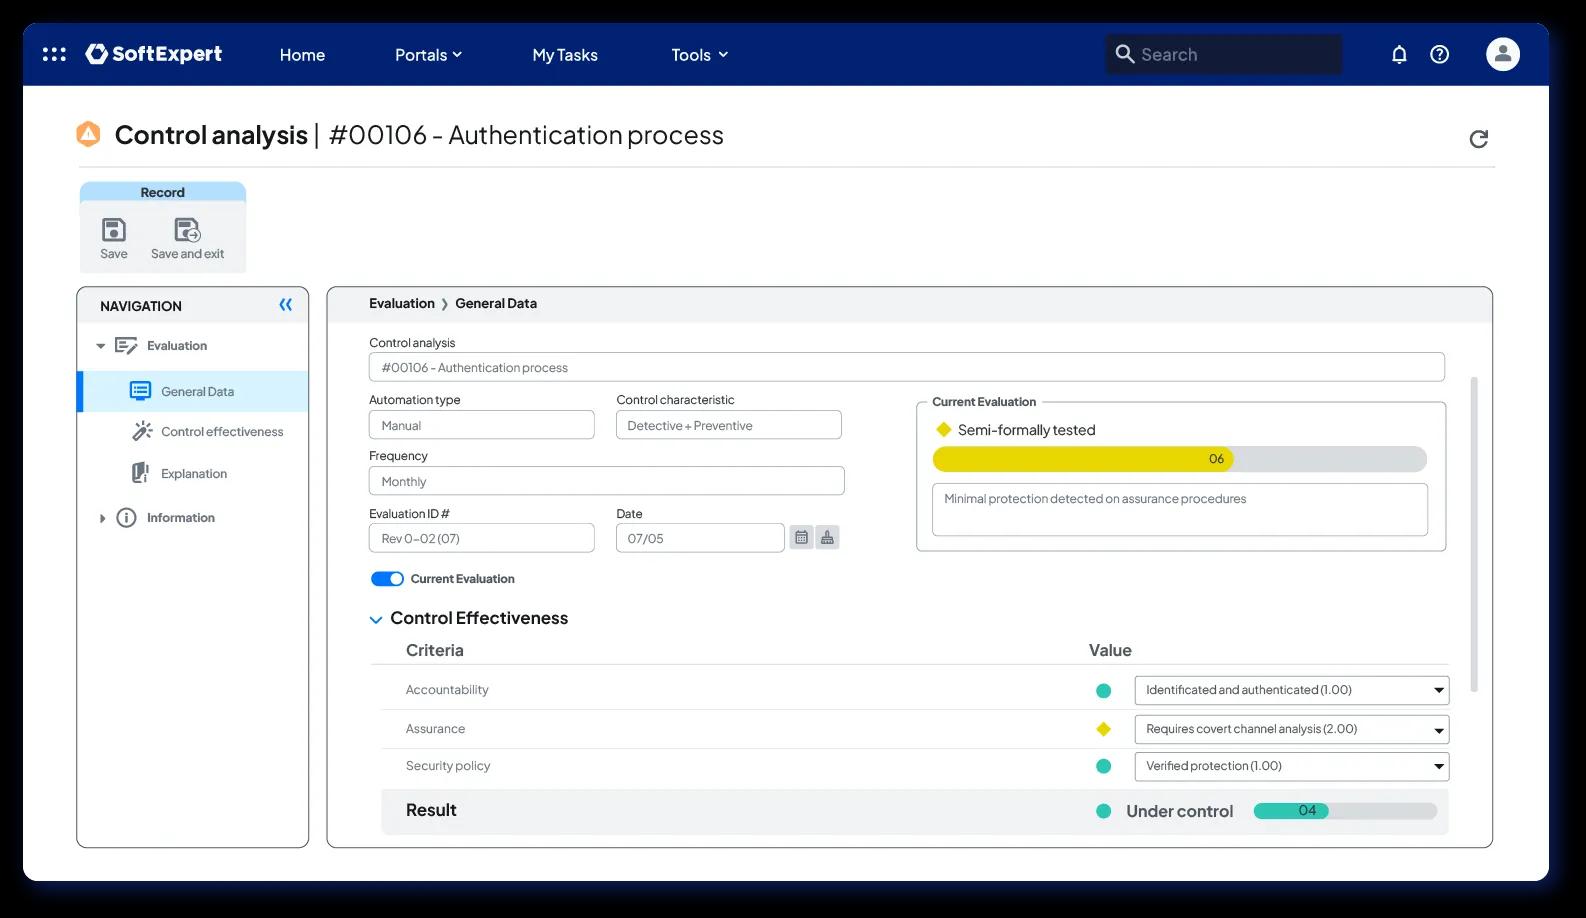Open the Portals menu
Image resolution: width=1586 pixels, height=918 pixels.
[428, 55]
